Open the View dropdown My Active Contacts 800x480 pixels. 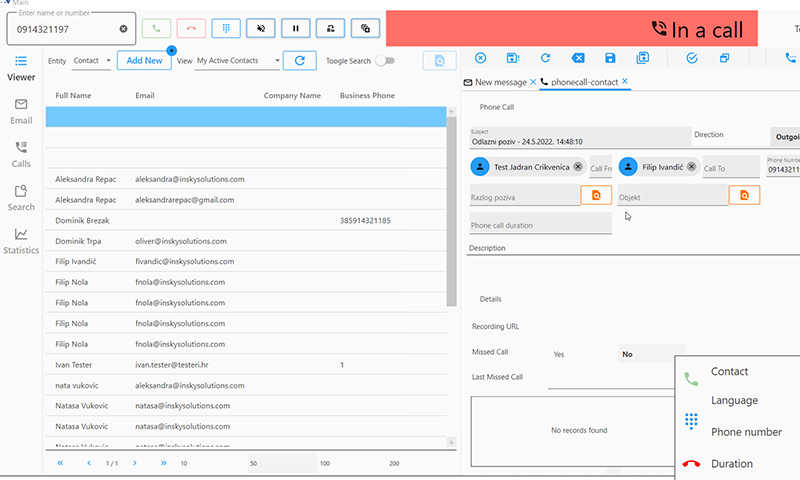click(x=239, y=61)
